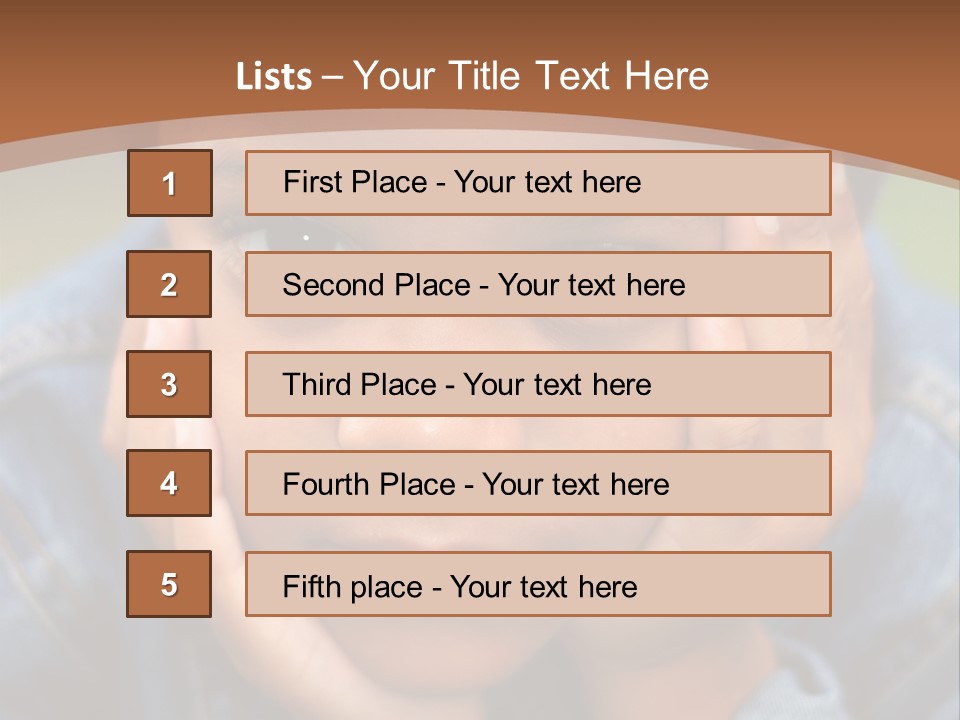The width and height of the screenshot is (960, 720).
Task: Click 'Your text here' in Third Place bar
Action: (557, 385)
